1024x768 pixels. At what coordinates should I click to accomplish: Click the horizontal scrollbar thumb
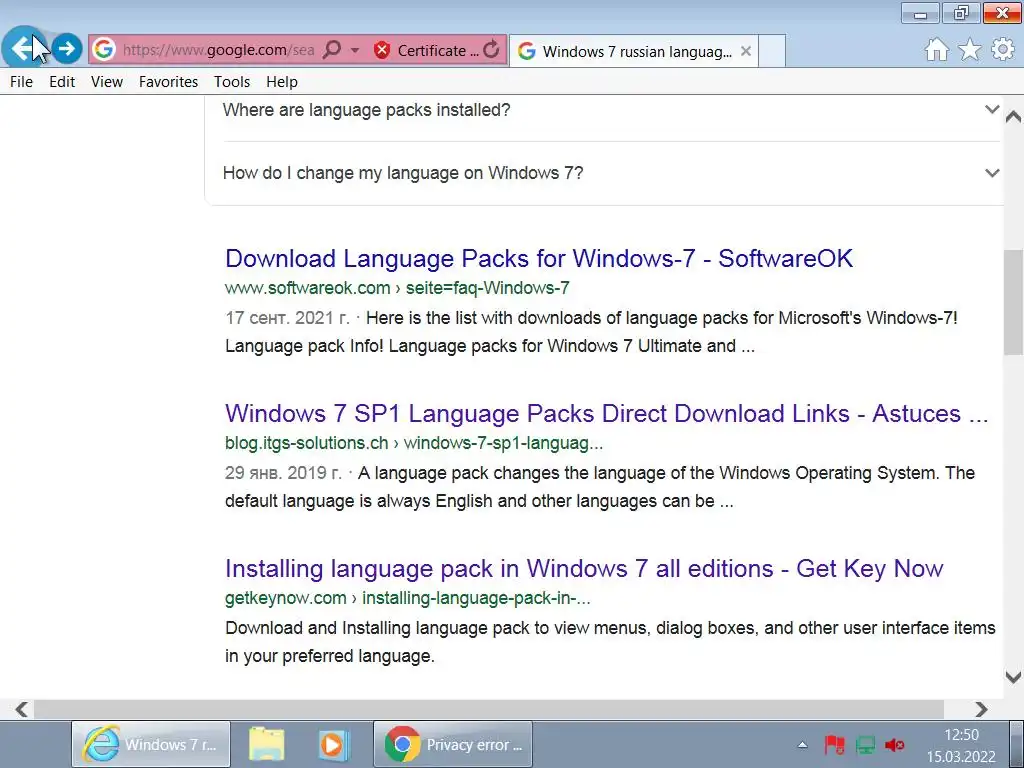pos(488,709)
